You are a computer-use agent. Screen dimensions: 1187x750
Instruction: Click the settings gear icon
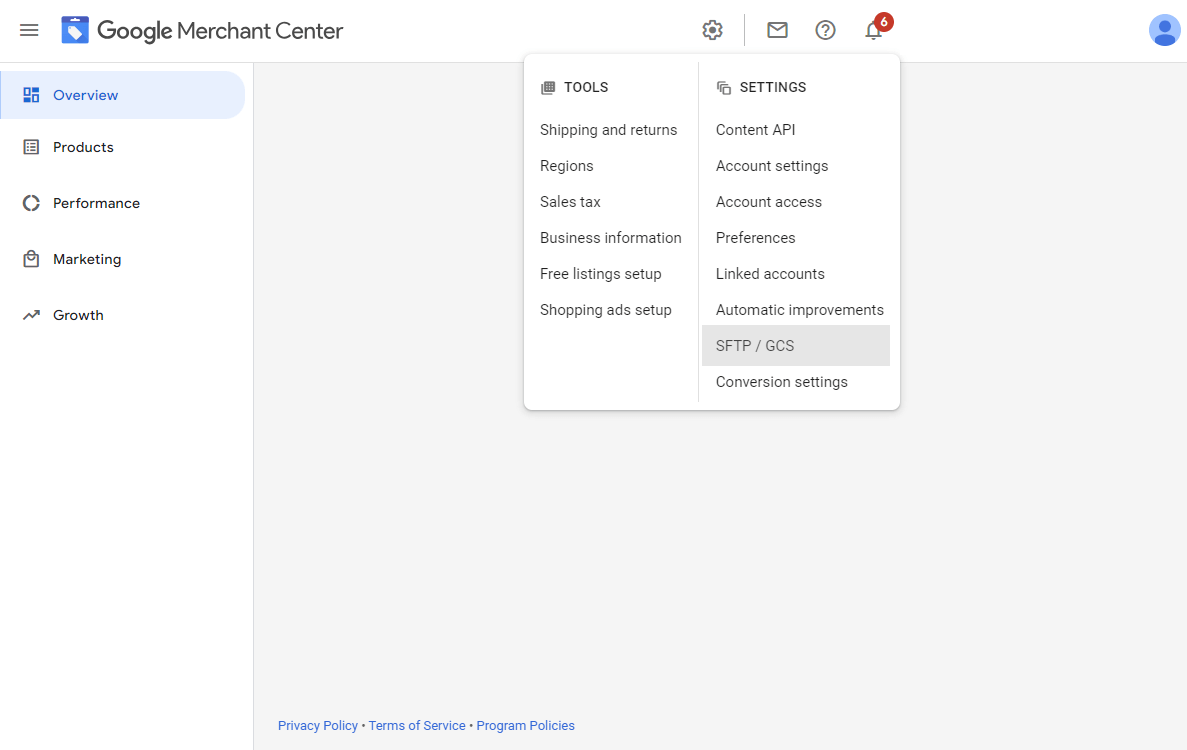point(712,30)
